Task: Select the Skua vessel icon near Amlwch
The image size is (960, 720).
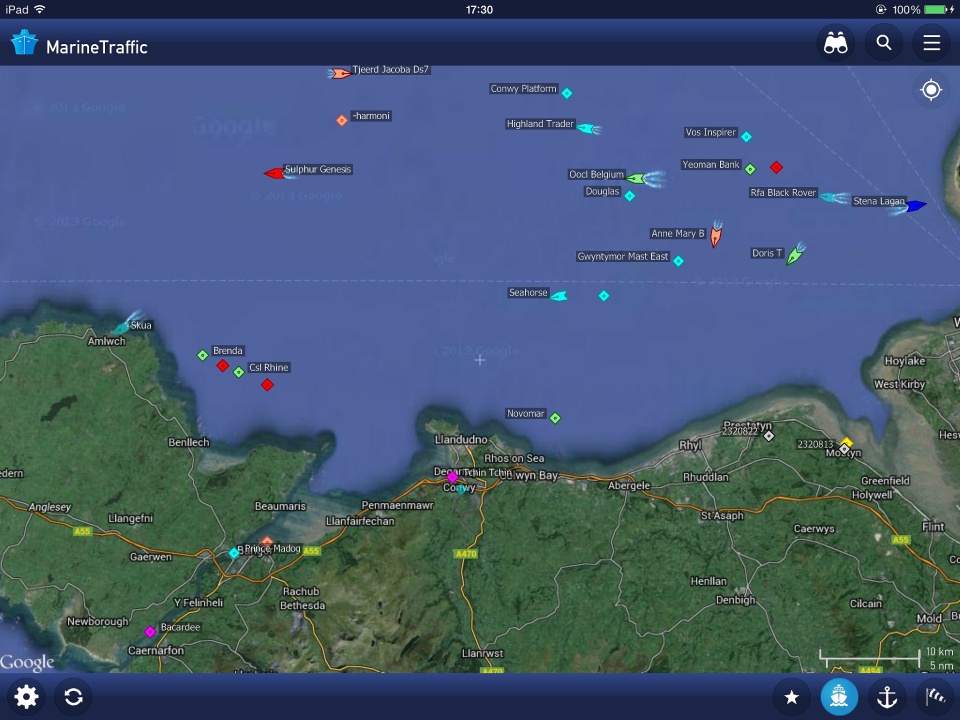Action: pos(121,328)
